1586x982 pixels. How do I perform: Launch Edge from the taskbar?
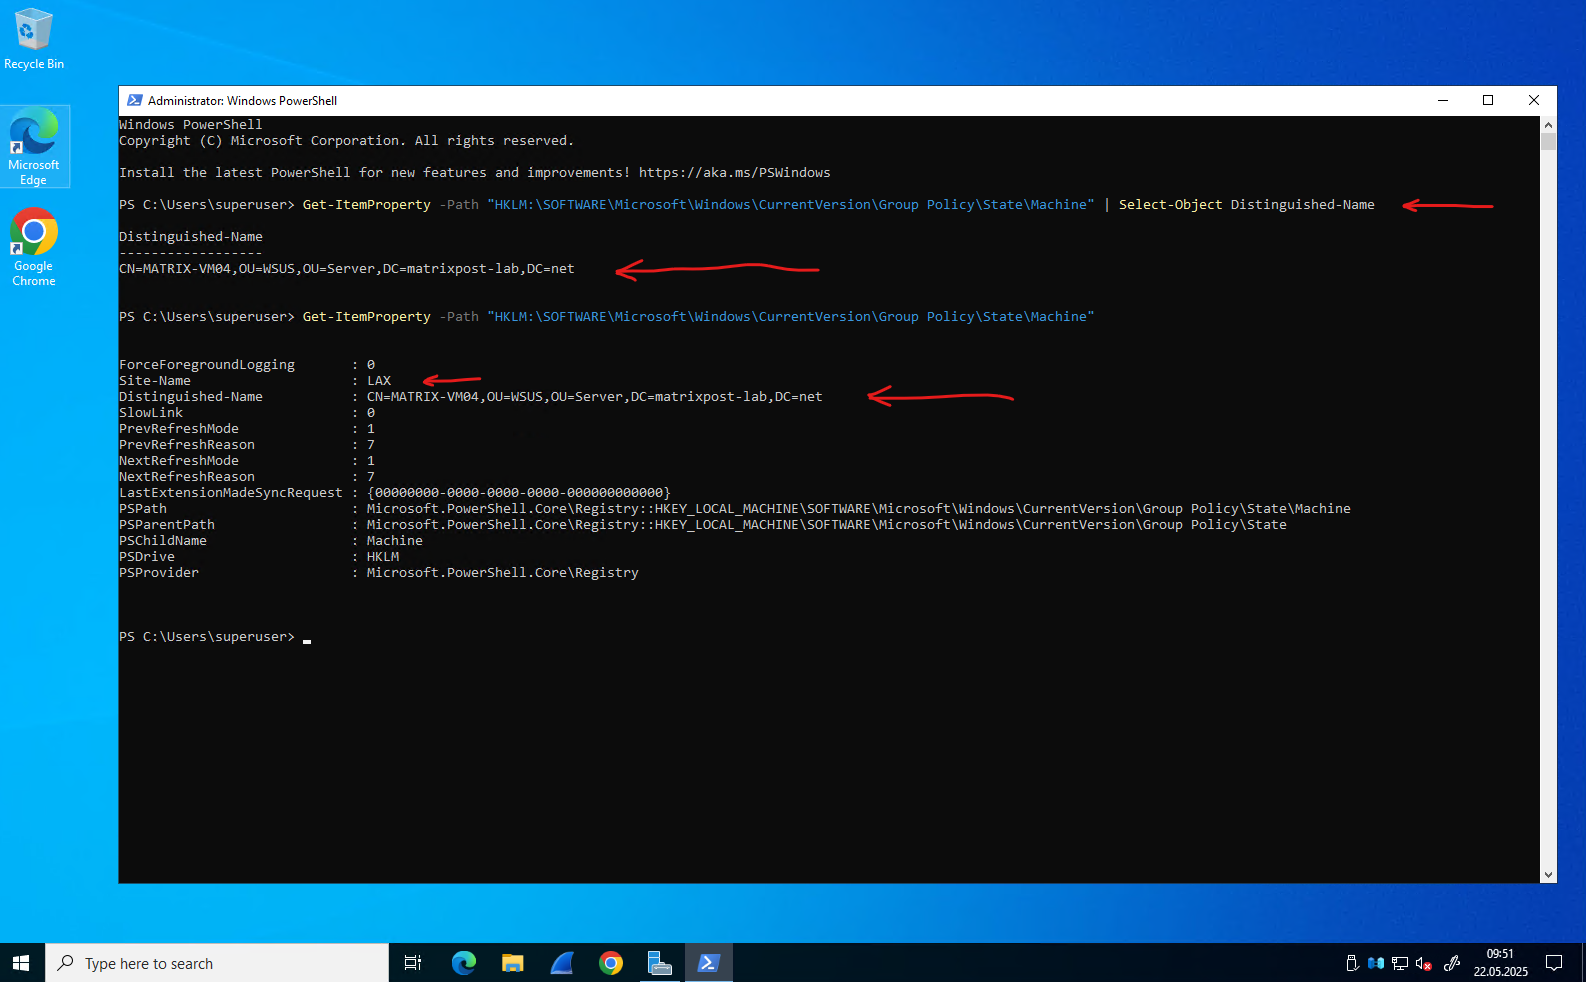(463, 963)
